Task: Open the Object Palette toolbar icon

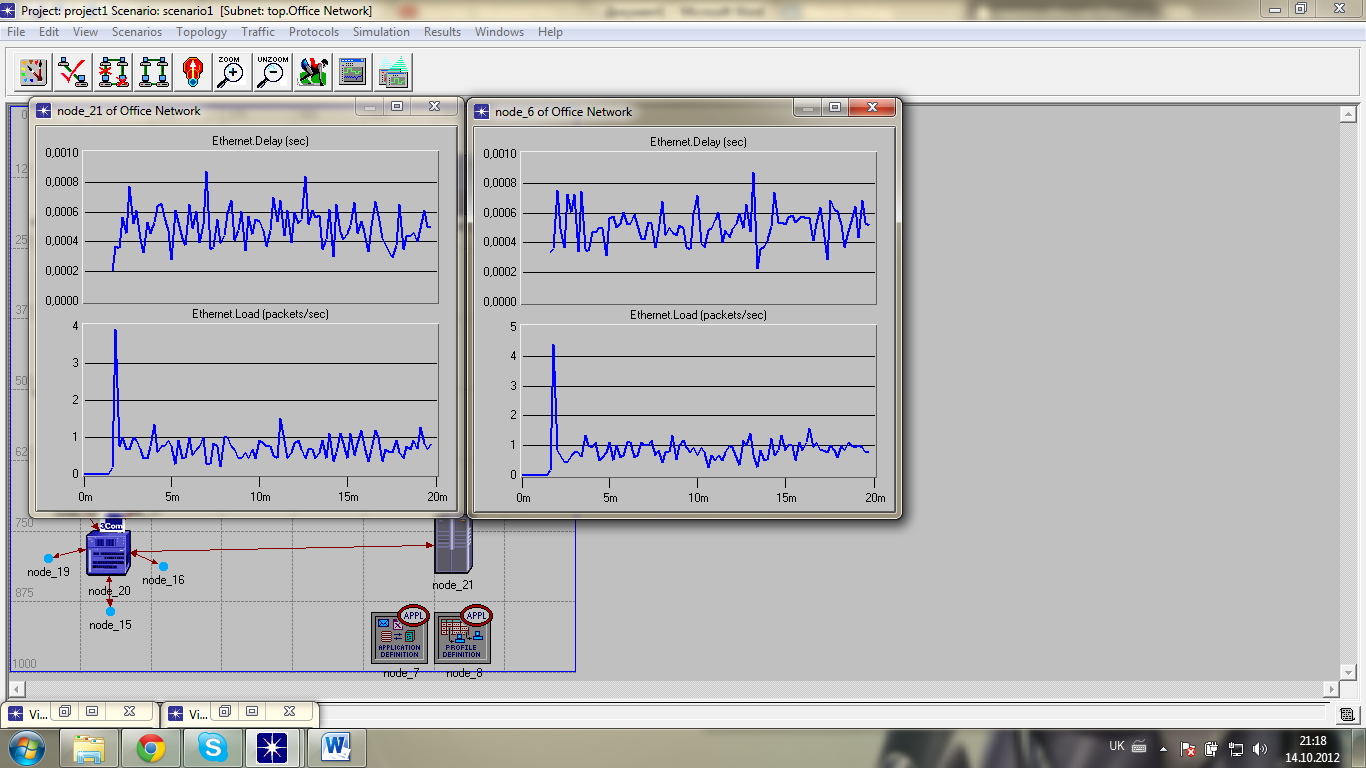Action: pyautogui.click(x=34, y=72)
